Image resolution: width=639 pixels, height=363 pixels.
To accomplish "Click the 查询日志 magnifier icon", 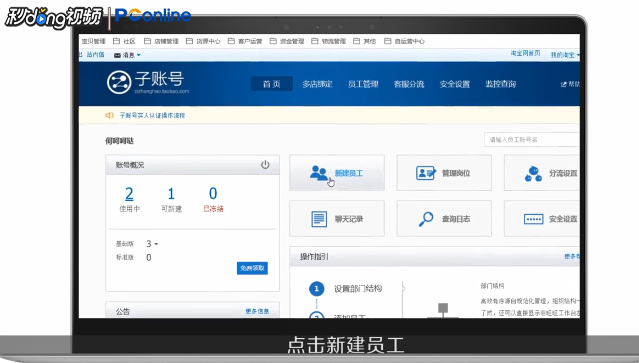I will point(426,219).
